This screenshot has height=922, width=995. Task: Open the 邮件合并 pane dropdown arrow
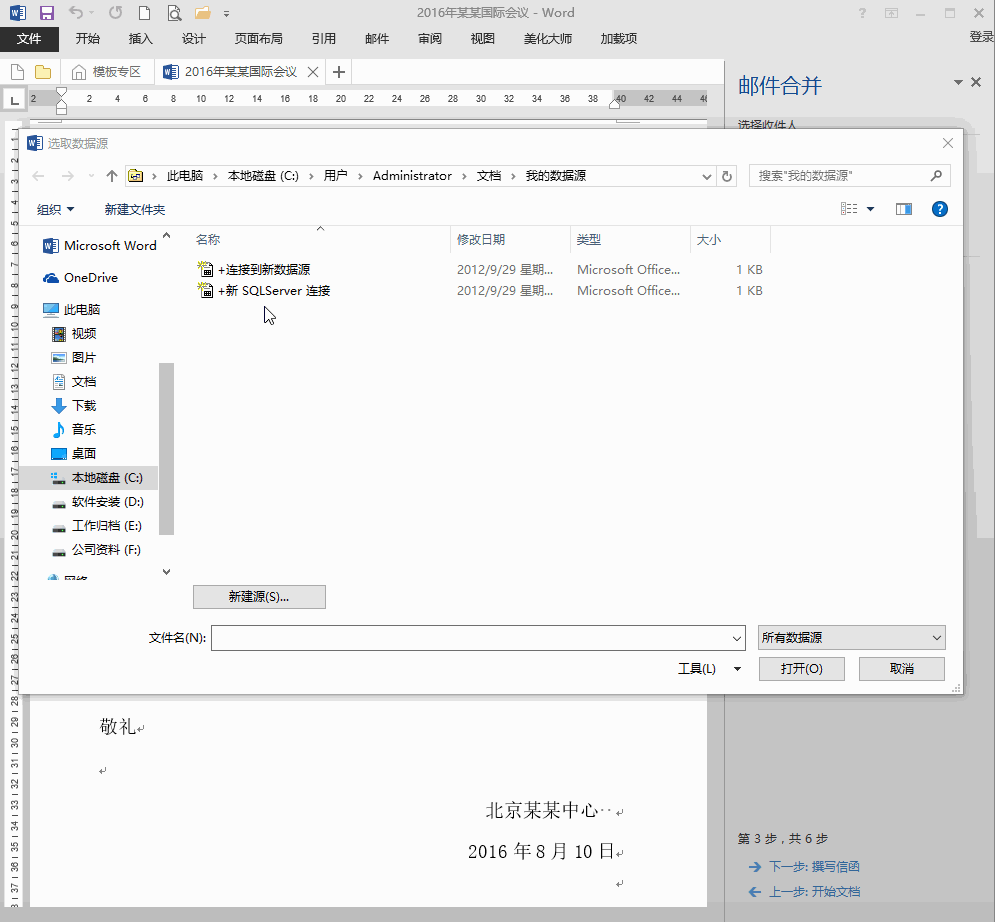957,81
